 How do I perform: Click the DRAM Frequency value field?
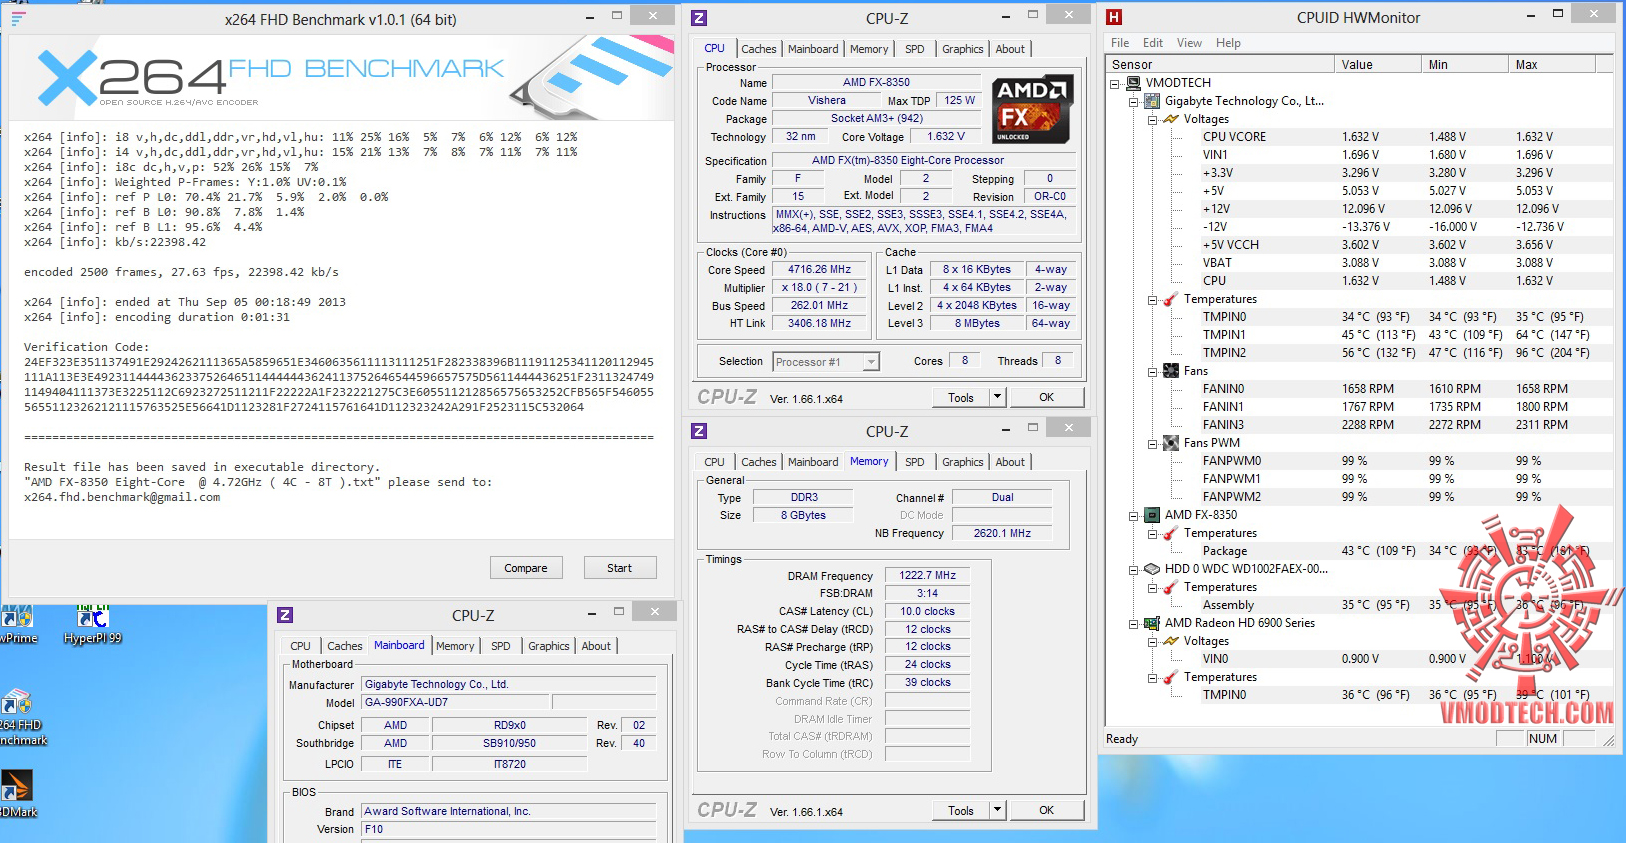pyautogui.click(x=927, y=576)
